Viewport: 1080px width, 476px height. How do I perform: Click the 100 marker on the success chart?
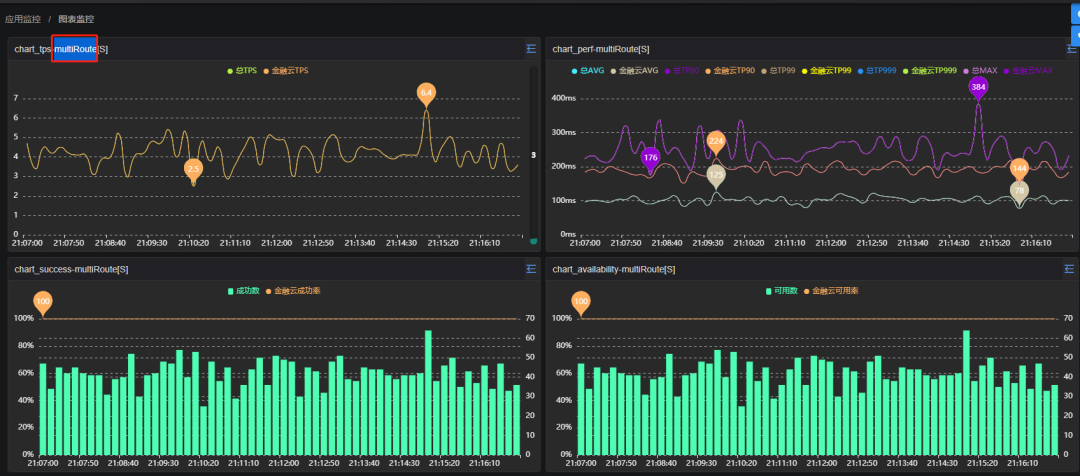[x=43, y=303]
